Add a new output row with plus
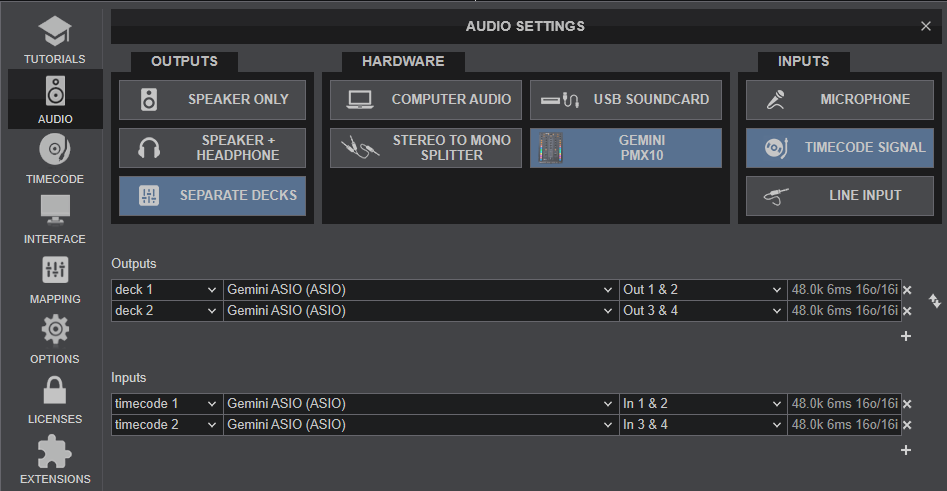 906,336
